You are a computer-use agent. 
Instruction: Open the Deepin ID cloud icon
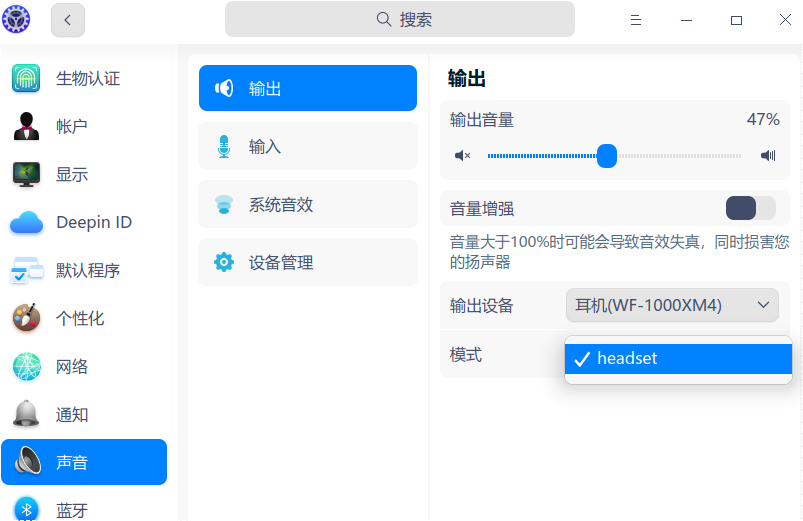click(26, 222)
